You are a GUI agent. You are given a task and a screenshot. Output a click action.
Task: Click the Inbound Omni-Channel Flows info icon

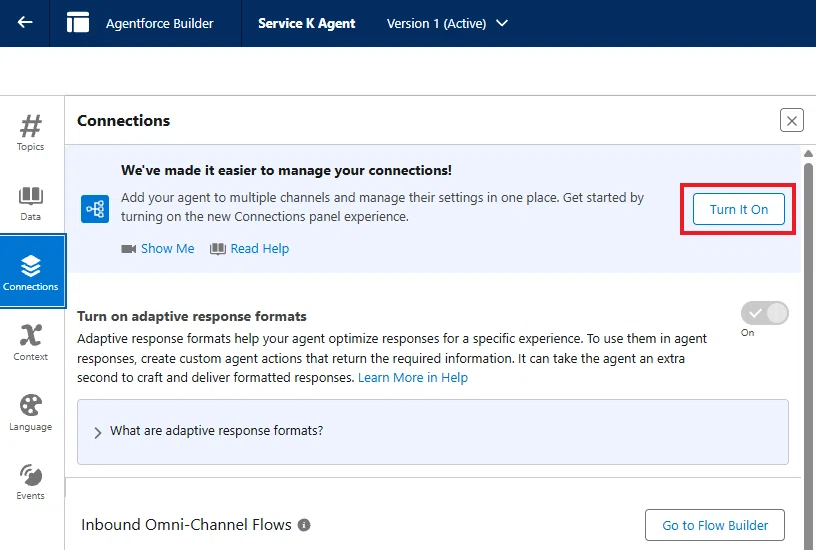tap(304, 525)
